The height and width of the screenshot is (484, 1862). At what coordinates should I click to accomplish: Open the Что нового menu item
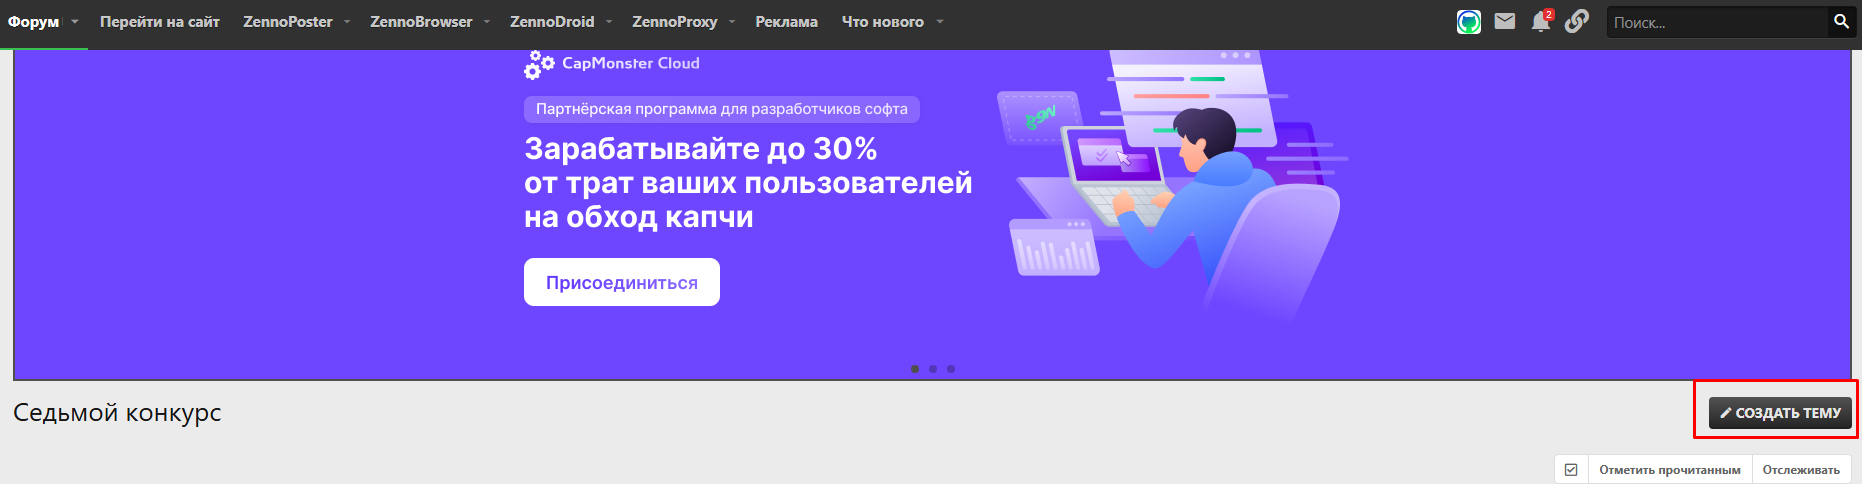pos(883,22)
